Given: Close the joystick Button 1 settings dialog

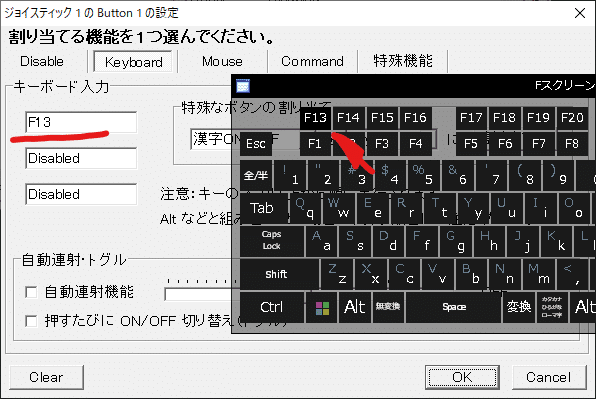Looking at the screenshot, I should pos(580,13).
